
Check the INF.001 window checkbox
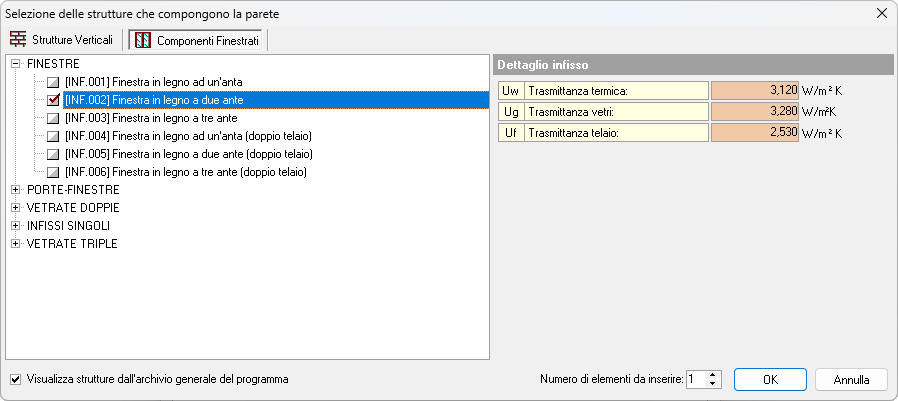pyautogui.click(x=53, y=82)
